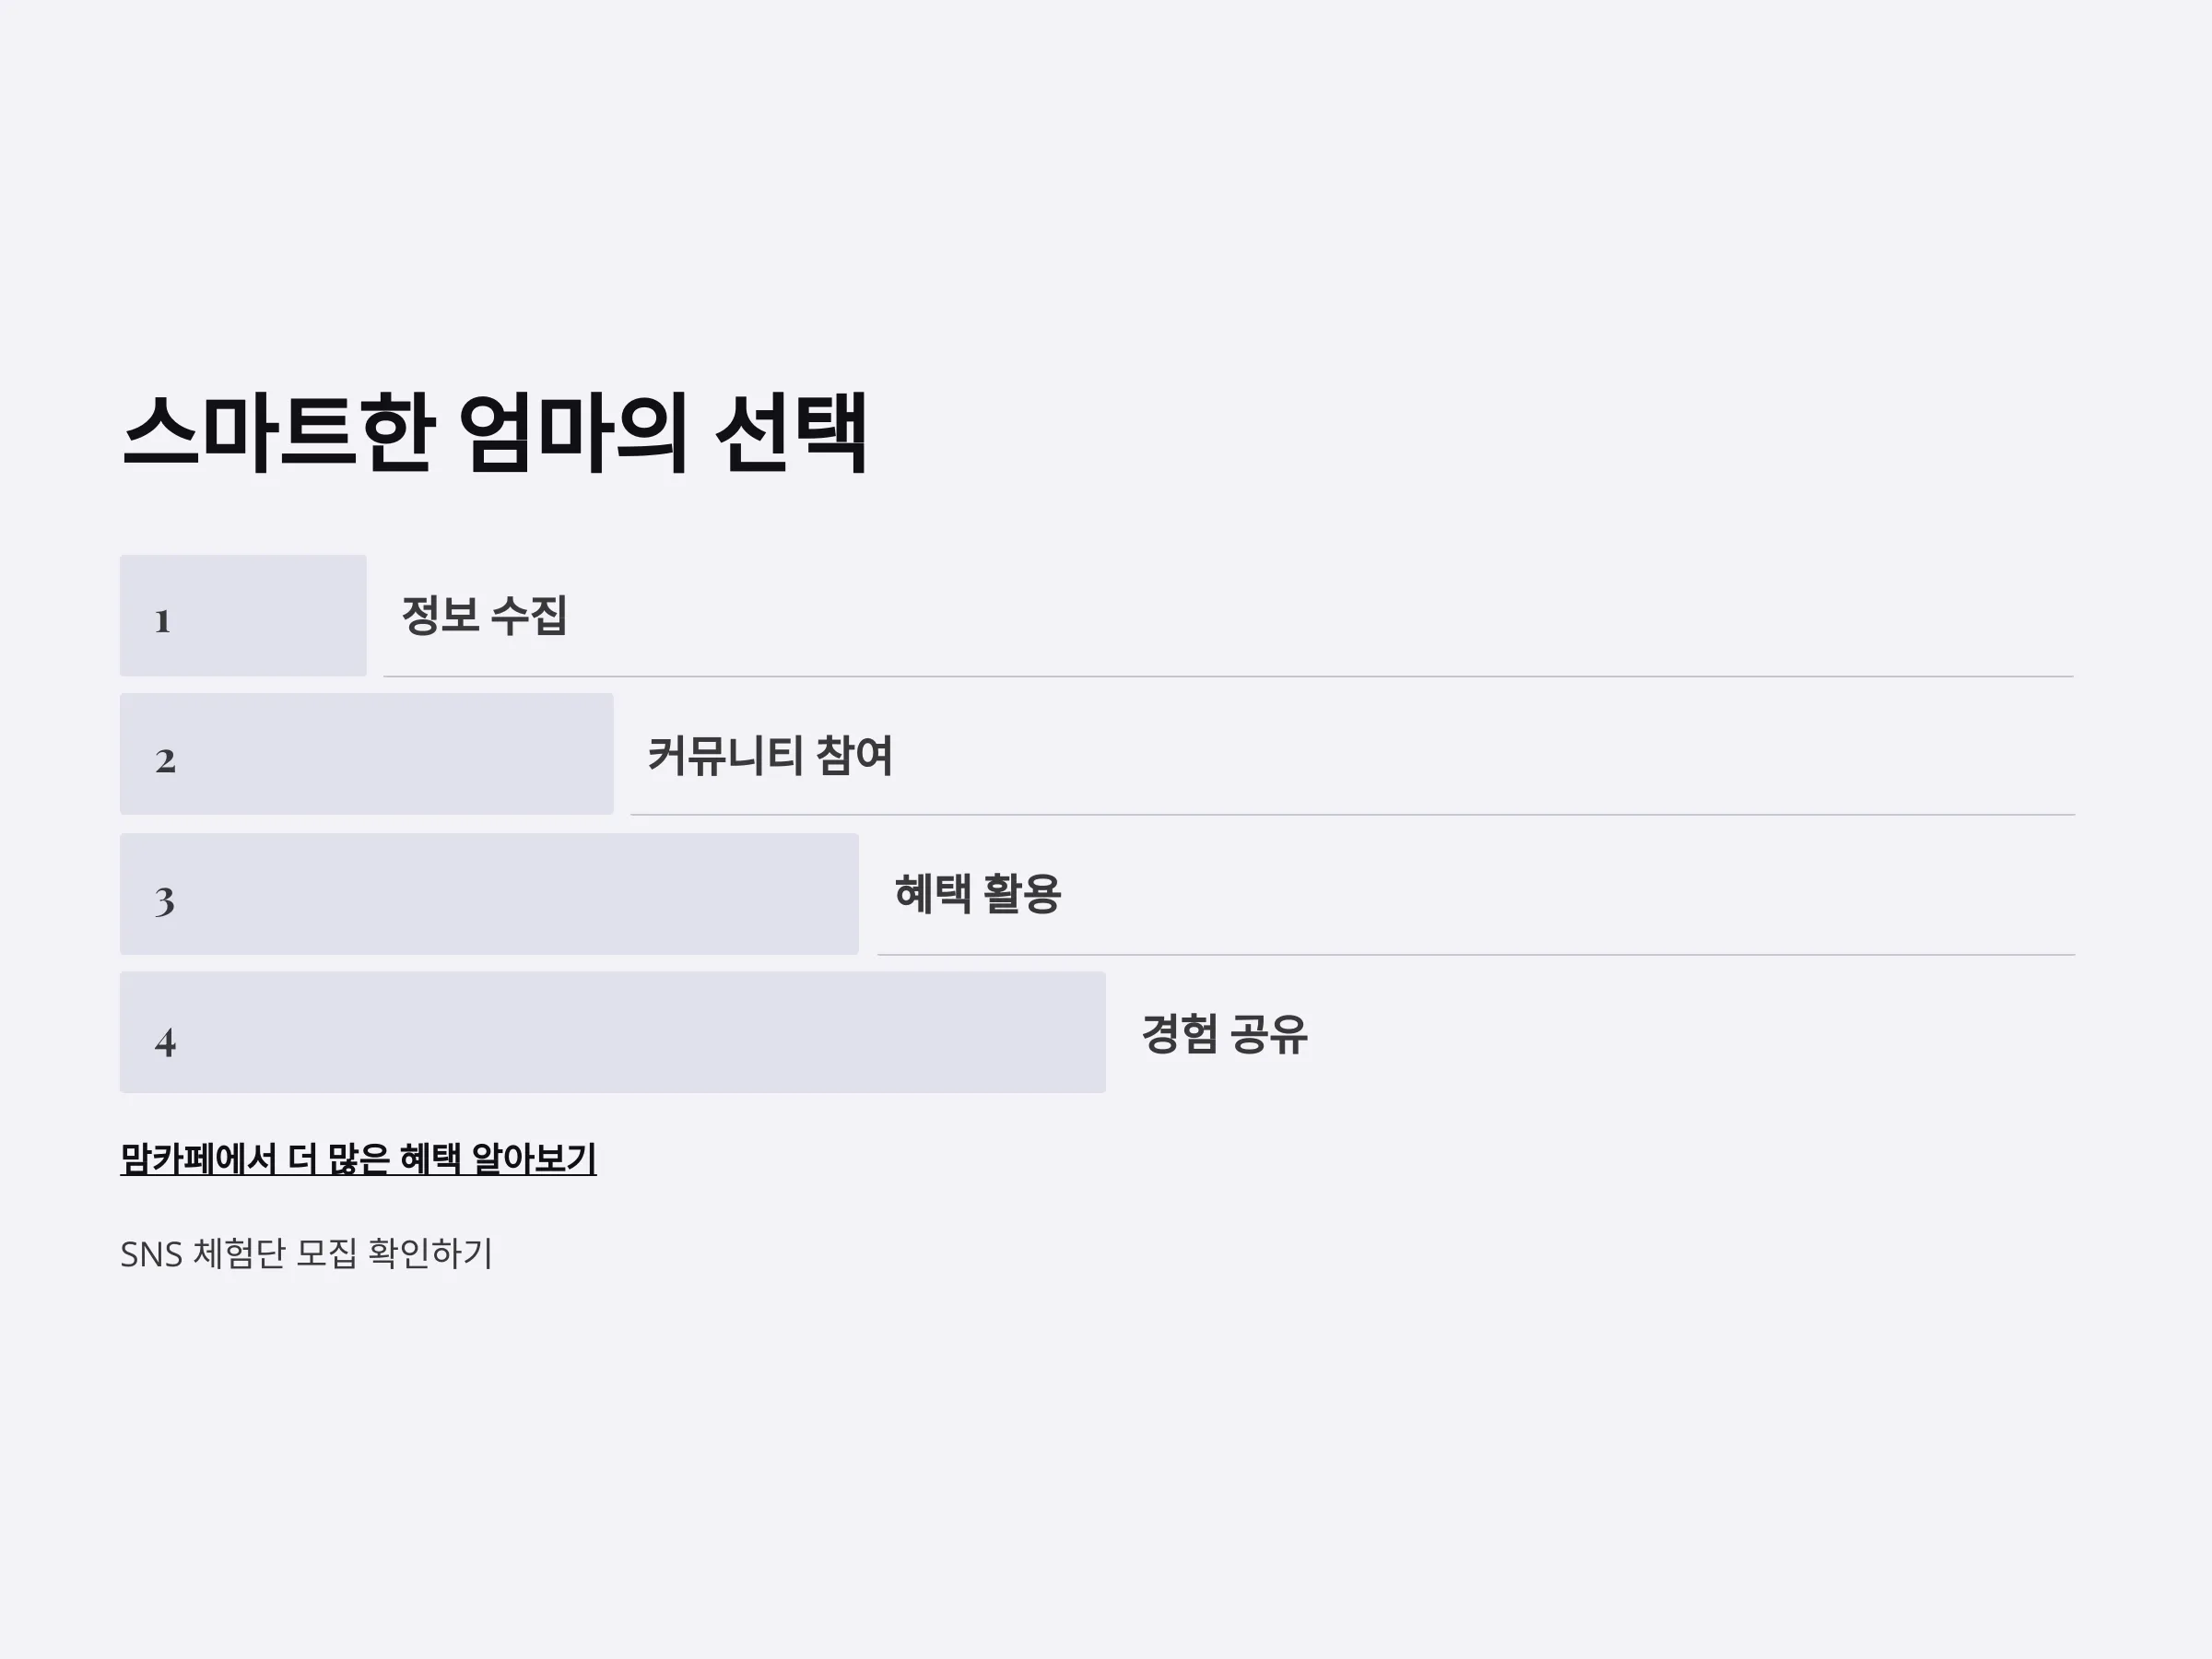
Task: Click the numeral 2 in the second bar
Action: point(166,761)
